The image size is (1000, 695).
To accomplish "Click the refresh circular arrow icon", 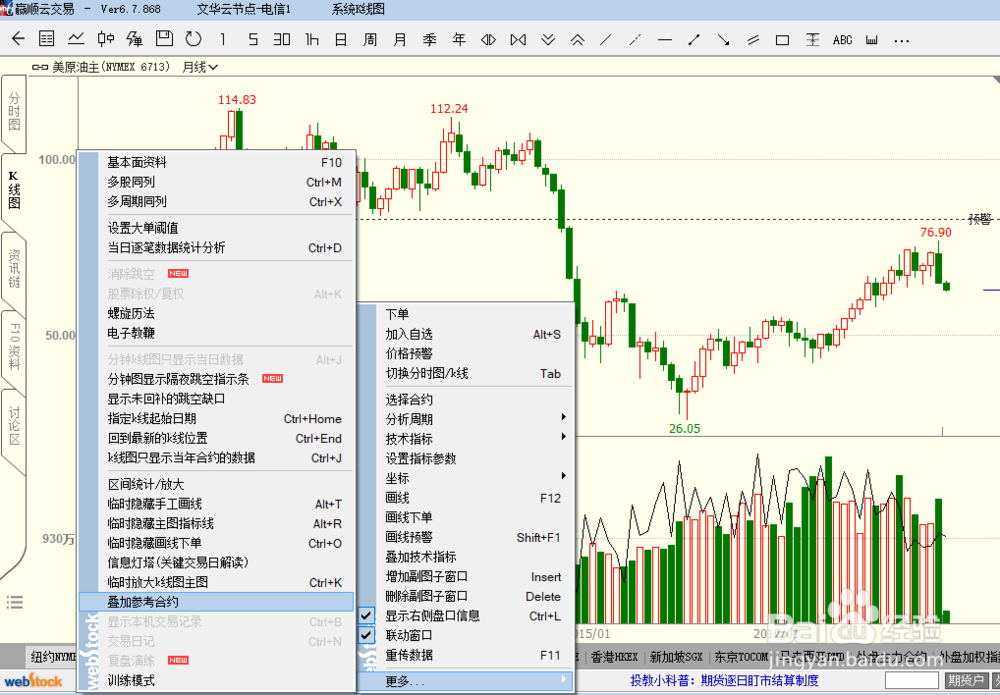I will tap(193, 39).
